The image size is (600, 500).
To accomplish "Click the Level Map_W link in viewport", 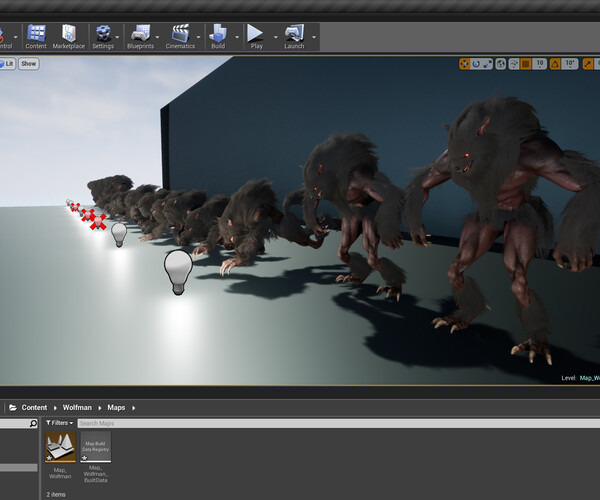I will [590, 378].
